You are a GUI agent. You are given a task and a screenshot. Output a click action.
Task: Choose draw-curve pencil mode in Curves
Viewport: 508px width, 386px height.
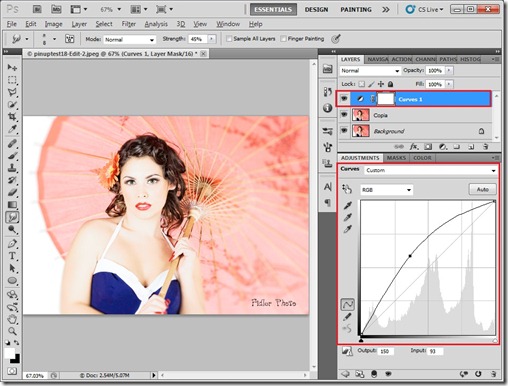(347, 317)
